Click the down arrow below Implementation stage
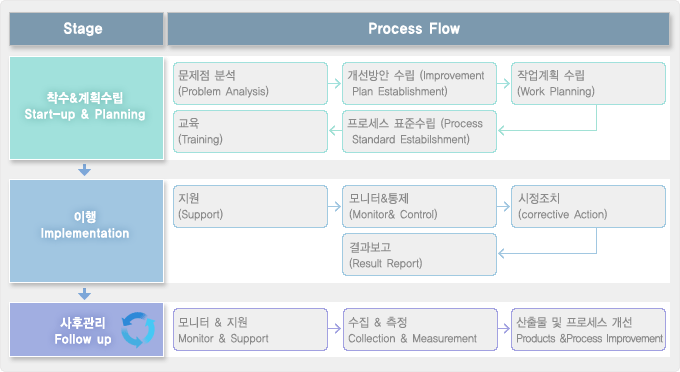The width and height of the screenshot is (680, 372). coord(85,294)
